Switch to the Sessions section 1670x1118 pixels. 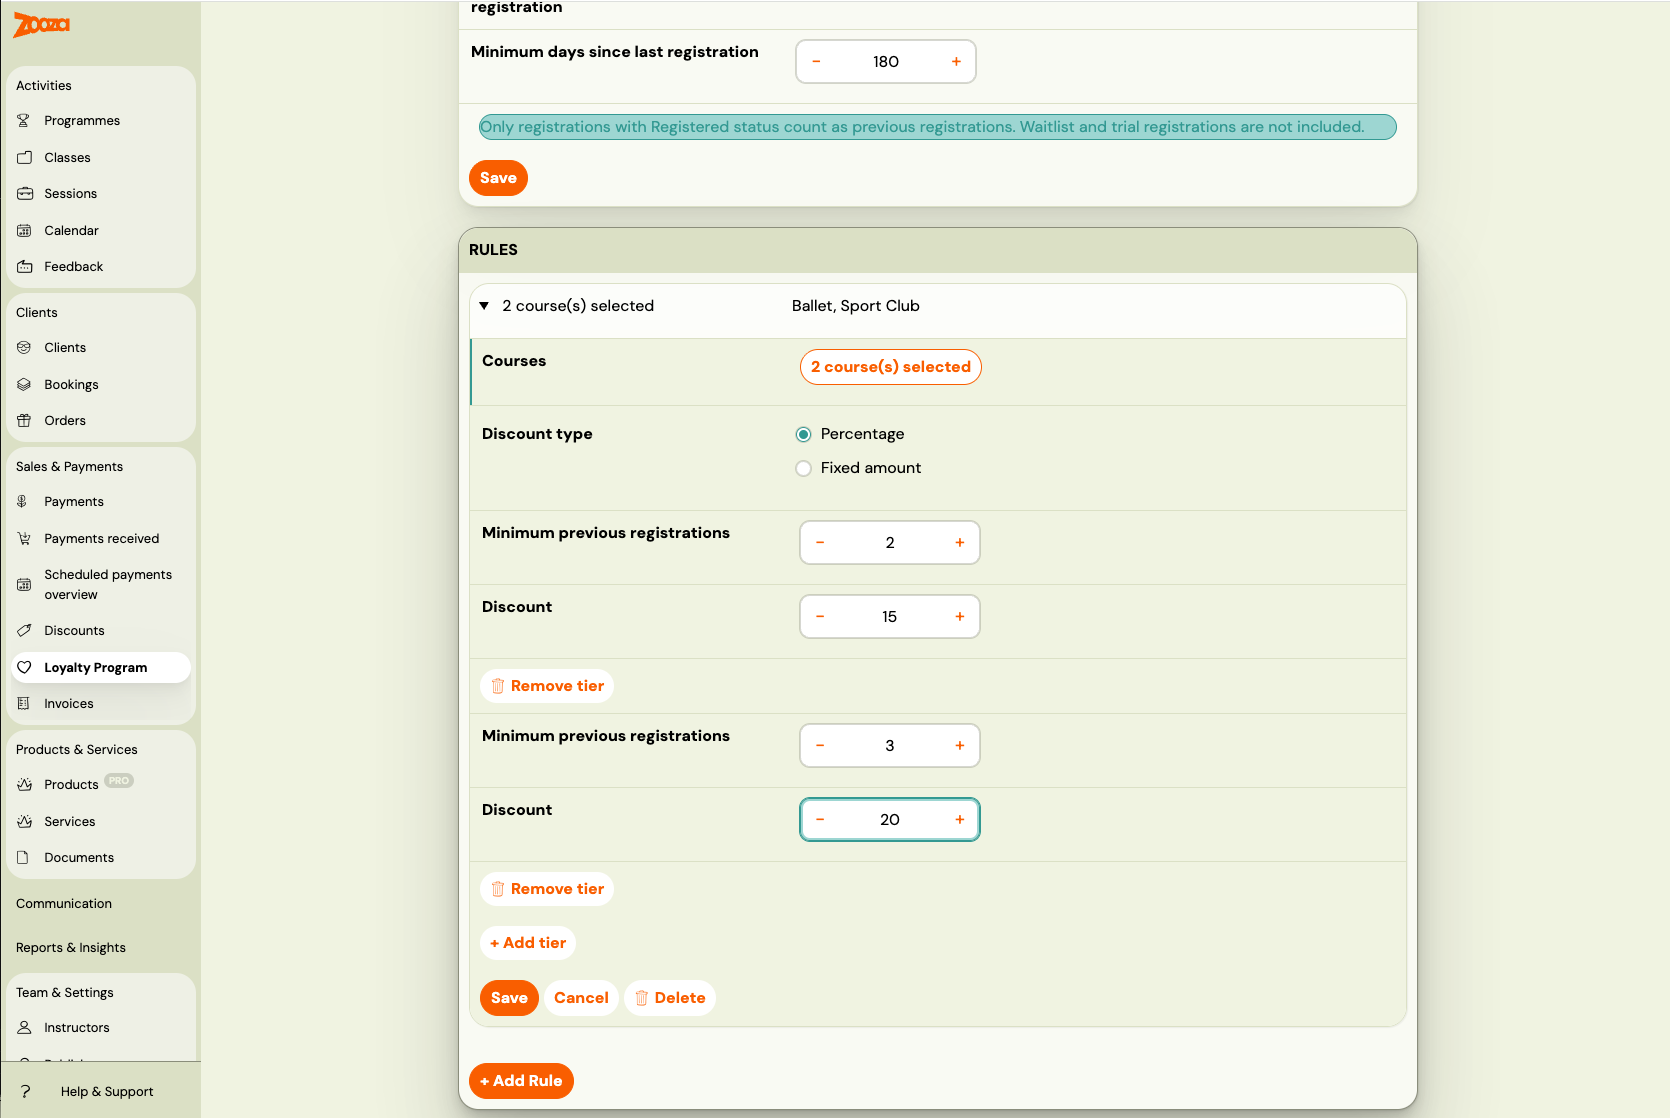pos(25,193)
